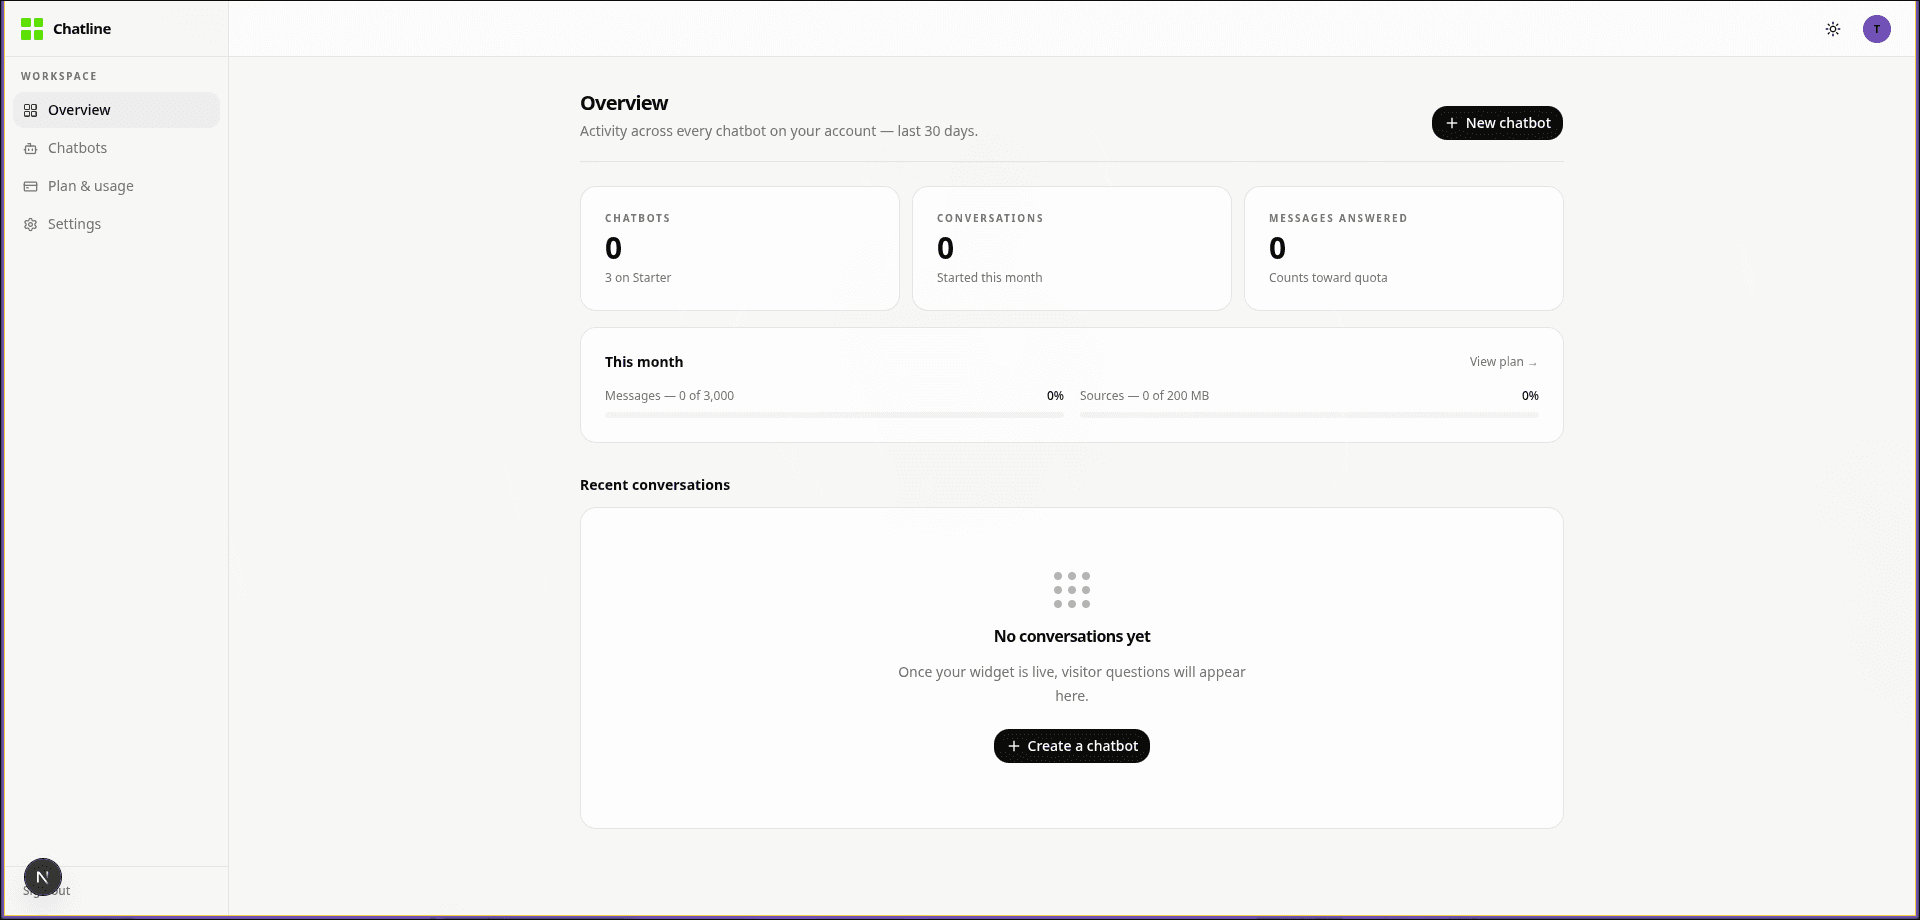Screen dimensions: 1920x920
Task: Click "Messages — 0 of 3,000" text
Action: [x=669, y=396]
